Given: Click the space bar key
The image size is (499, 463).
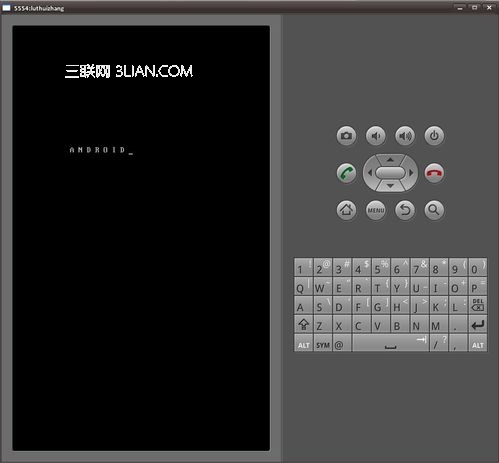Looking at the screenshot, I should pos(390,343).
